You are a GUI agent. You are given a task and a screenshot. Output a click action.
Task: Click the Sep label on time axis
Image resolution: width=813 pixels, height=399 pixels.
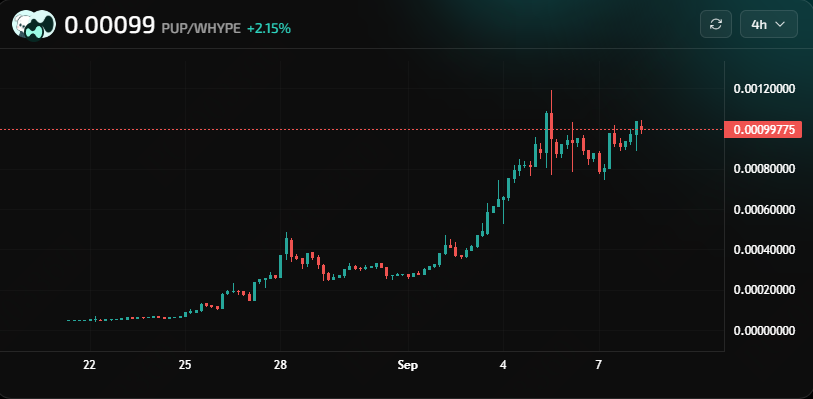[x=408, y=365]
